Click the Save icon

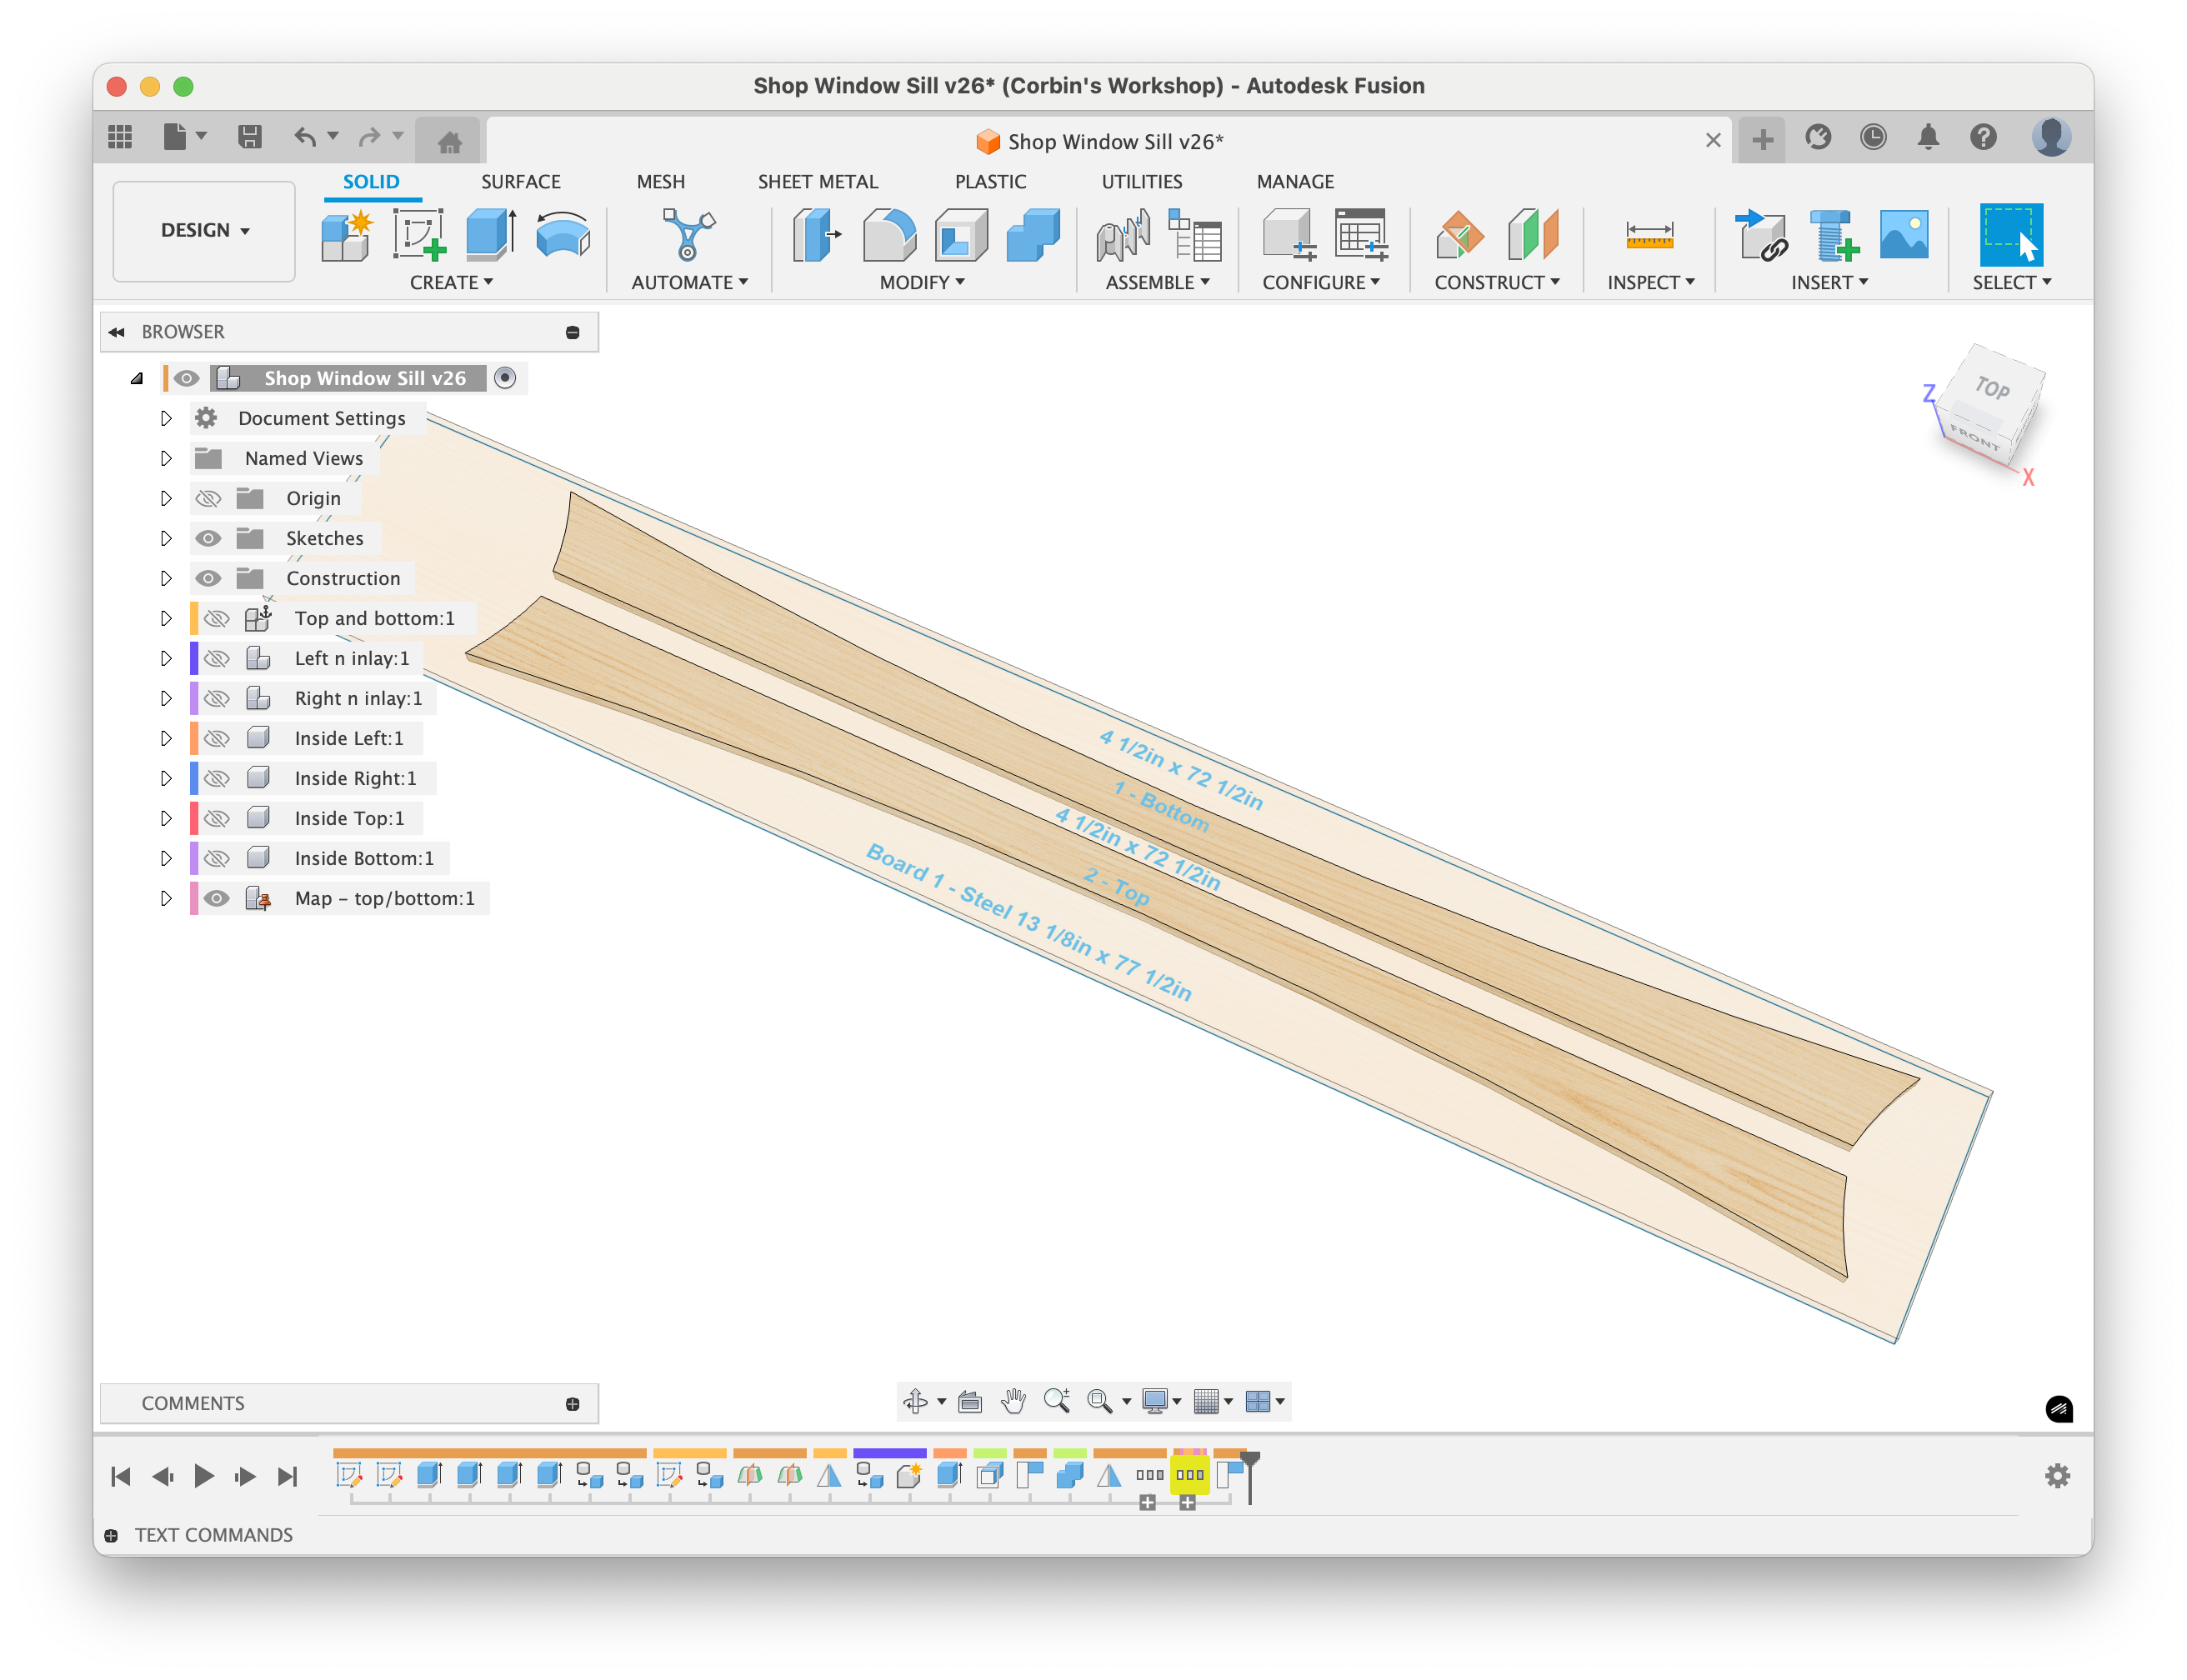pos(250,137)
